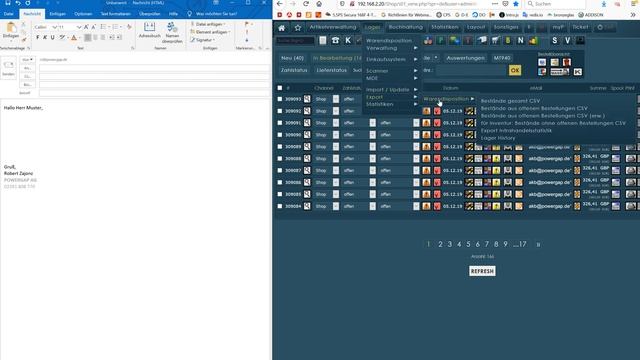Expand the Import / Update submenu
This screenshot has height=360, width=640.
click(x=391, y=89)
